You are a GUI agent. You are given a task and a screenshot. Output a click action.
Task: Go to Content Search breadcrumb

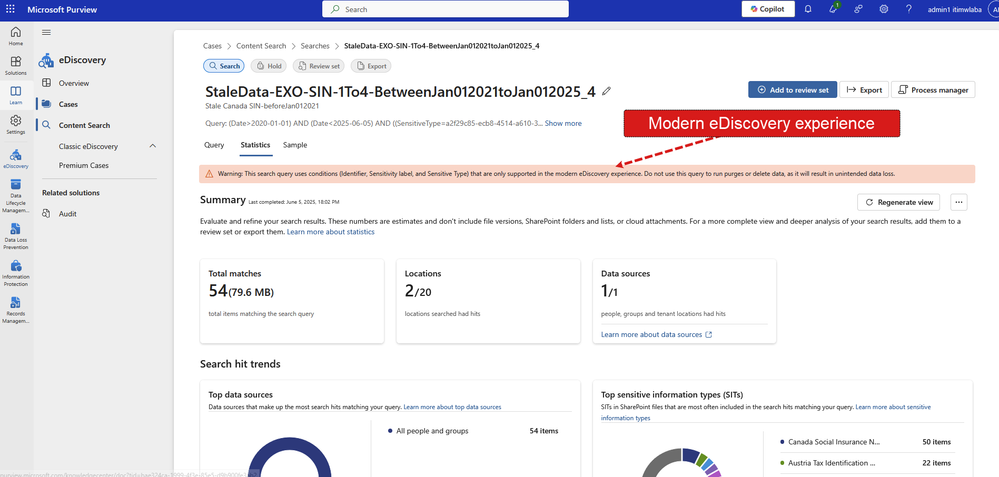tap(261, 46)
